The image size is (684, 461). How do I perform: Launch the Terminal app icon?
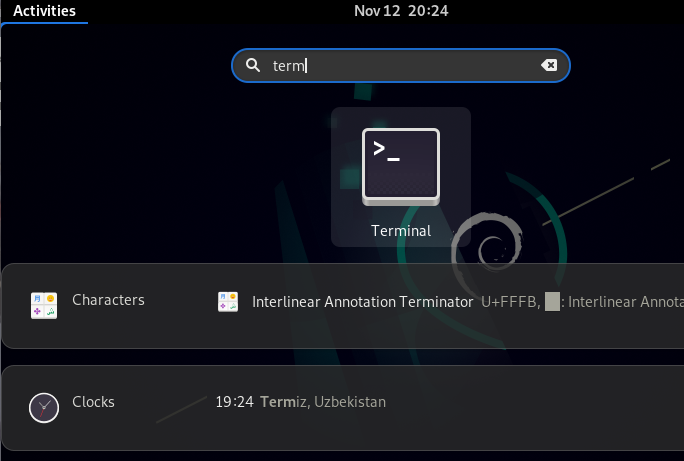click(x=400, y=165)
